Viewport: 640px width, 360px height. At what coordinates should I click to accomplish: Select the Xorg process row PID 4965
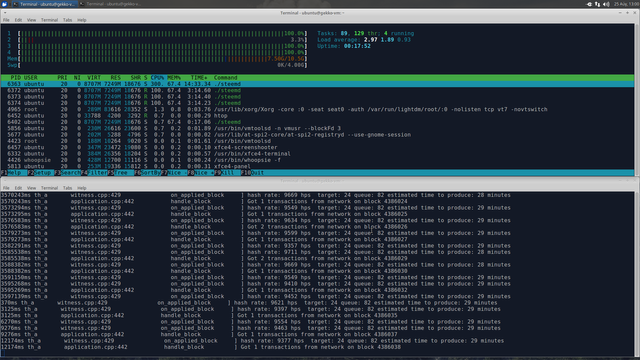click(x=318, y=109)
